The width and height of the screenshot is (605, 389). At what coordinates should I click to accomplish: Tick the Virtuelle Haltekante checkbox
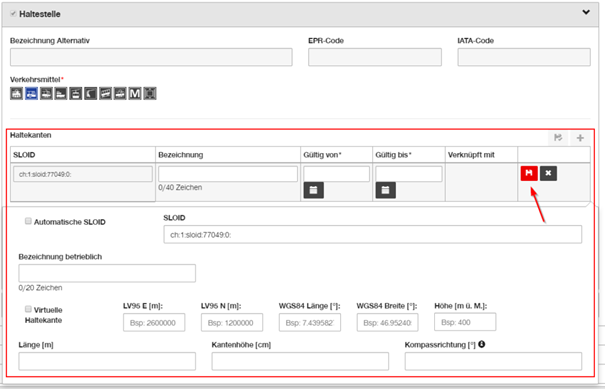(x=28, y=309)
